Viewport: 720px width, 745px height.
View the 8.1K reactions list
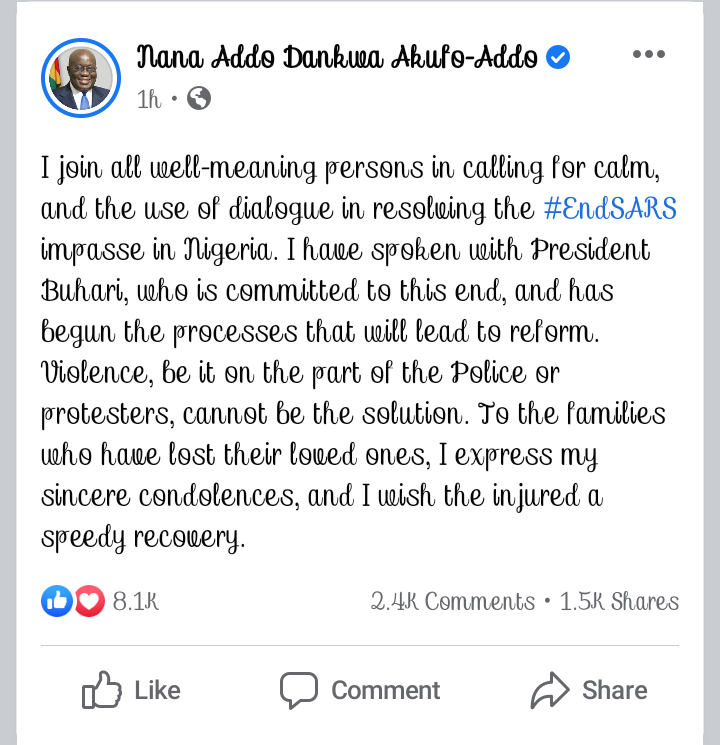click(x=136, y=601)
